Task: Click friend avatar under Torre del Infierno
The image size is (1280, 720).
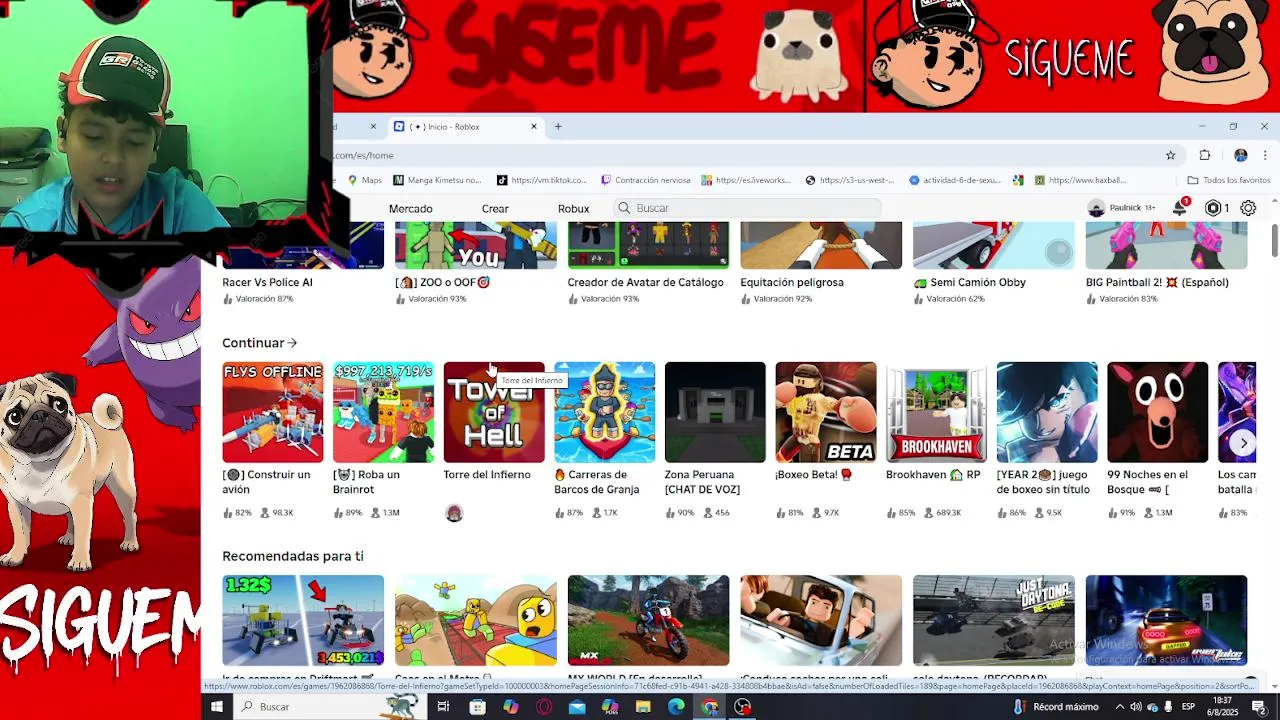Action: click(454, 513)
